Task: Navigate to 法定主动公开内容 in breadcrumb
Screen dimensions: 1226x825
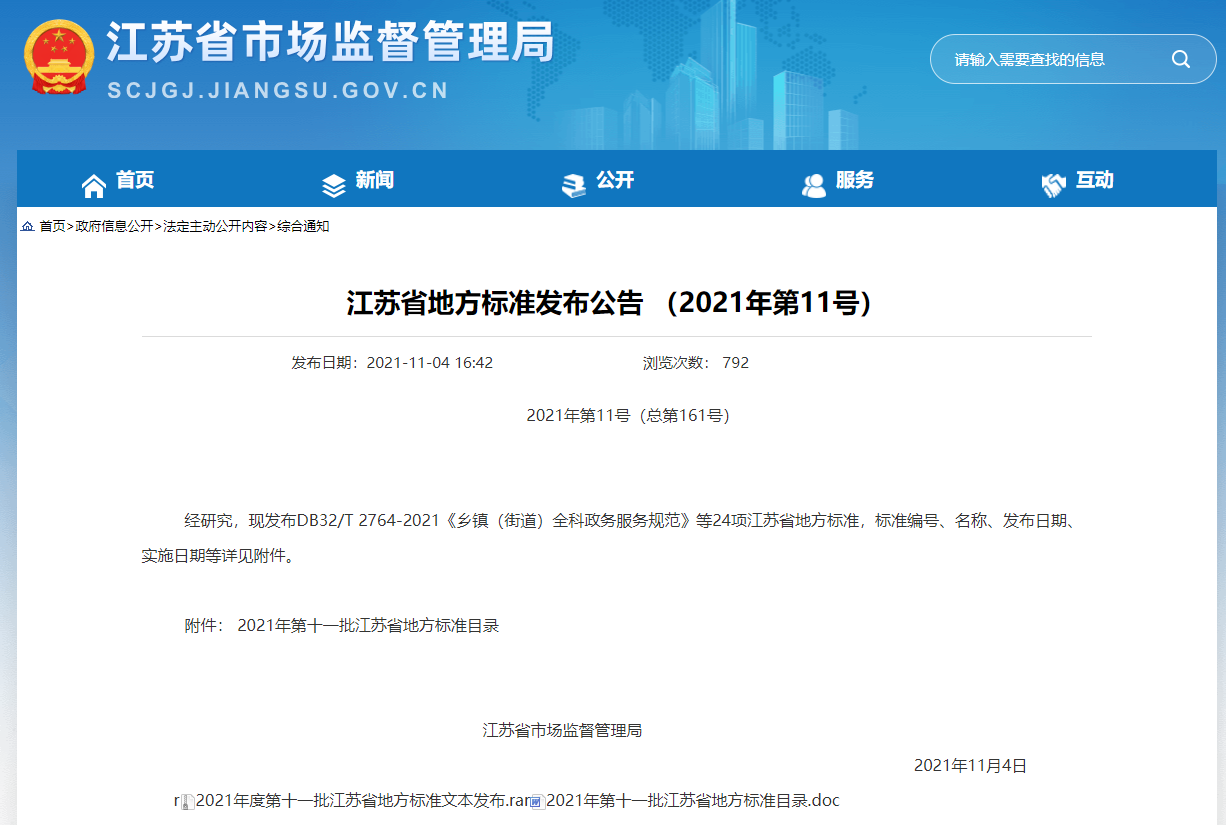Action: point(215,227)
